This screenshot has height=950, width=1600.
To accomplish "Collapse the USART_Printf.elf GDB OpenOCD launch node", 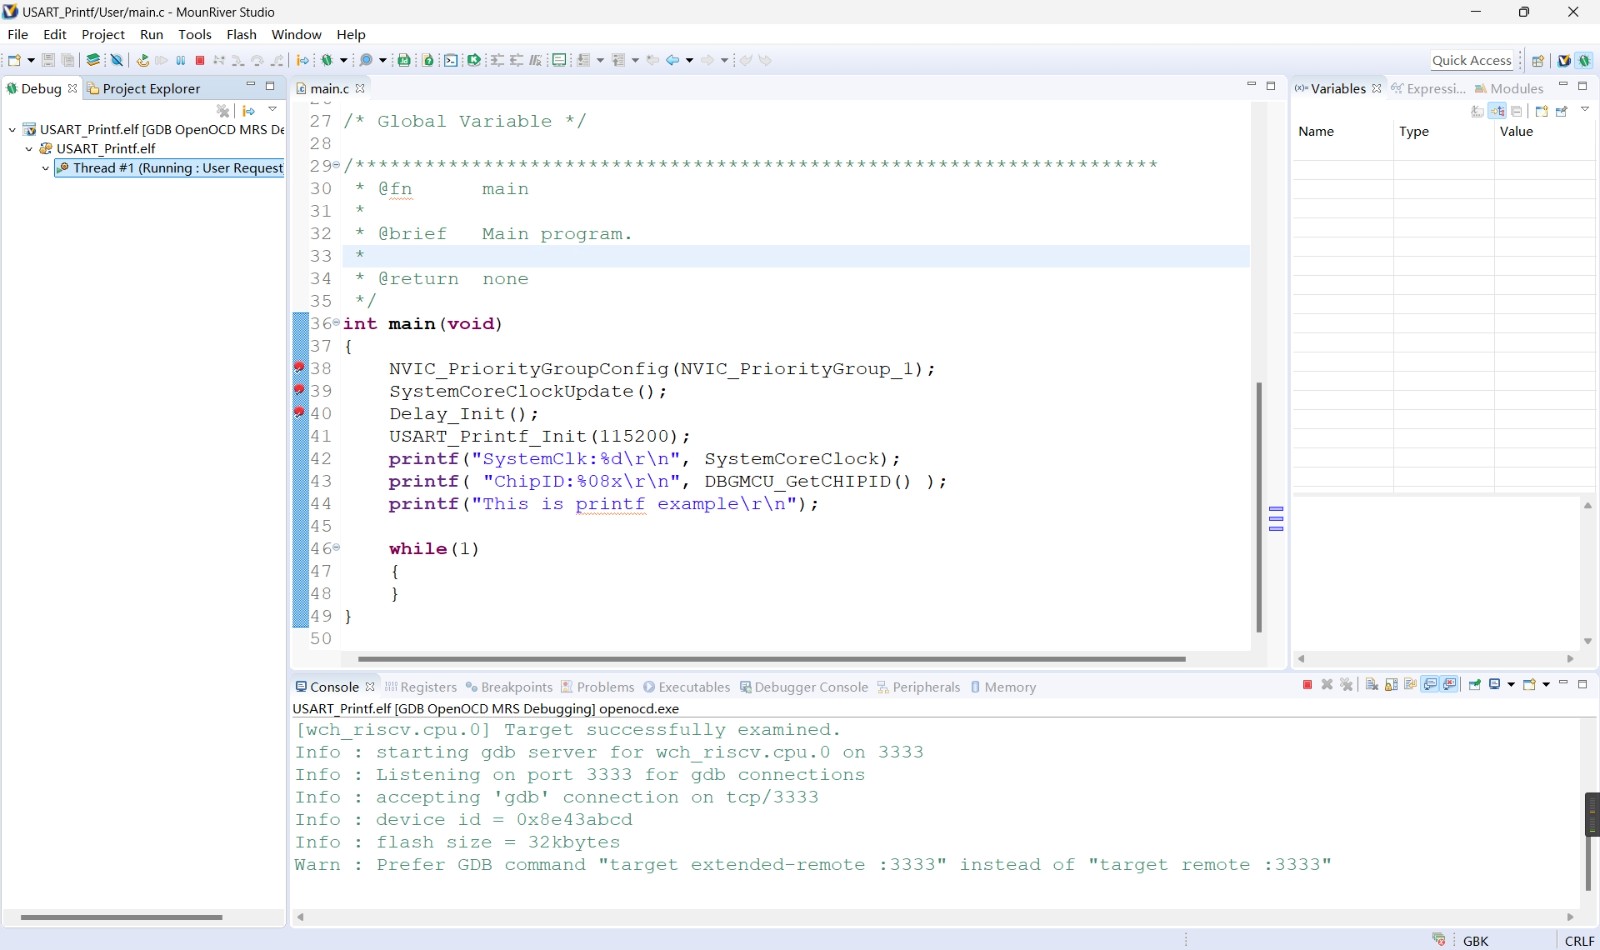I will coord(12,129).
